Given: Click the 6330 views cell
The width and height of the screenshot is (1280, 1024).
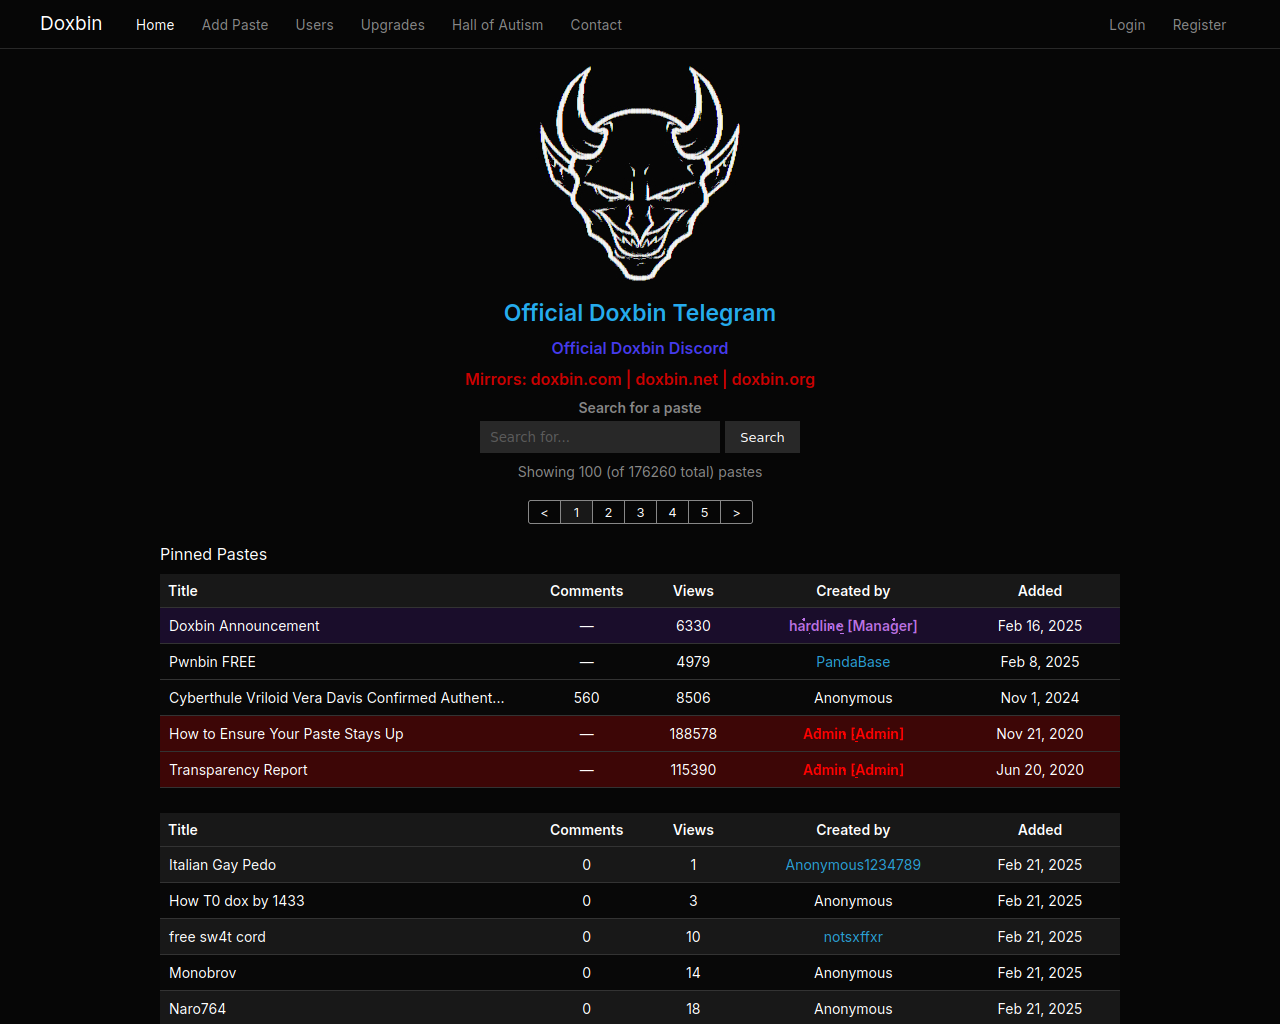Looking at the screenshot, I should click(693, 626).
